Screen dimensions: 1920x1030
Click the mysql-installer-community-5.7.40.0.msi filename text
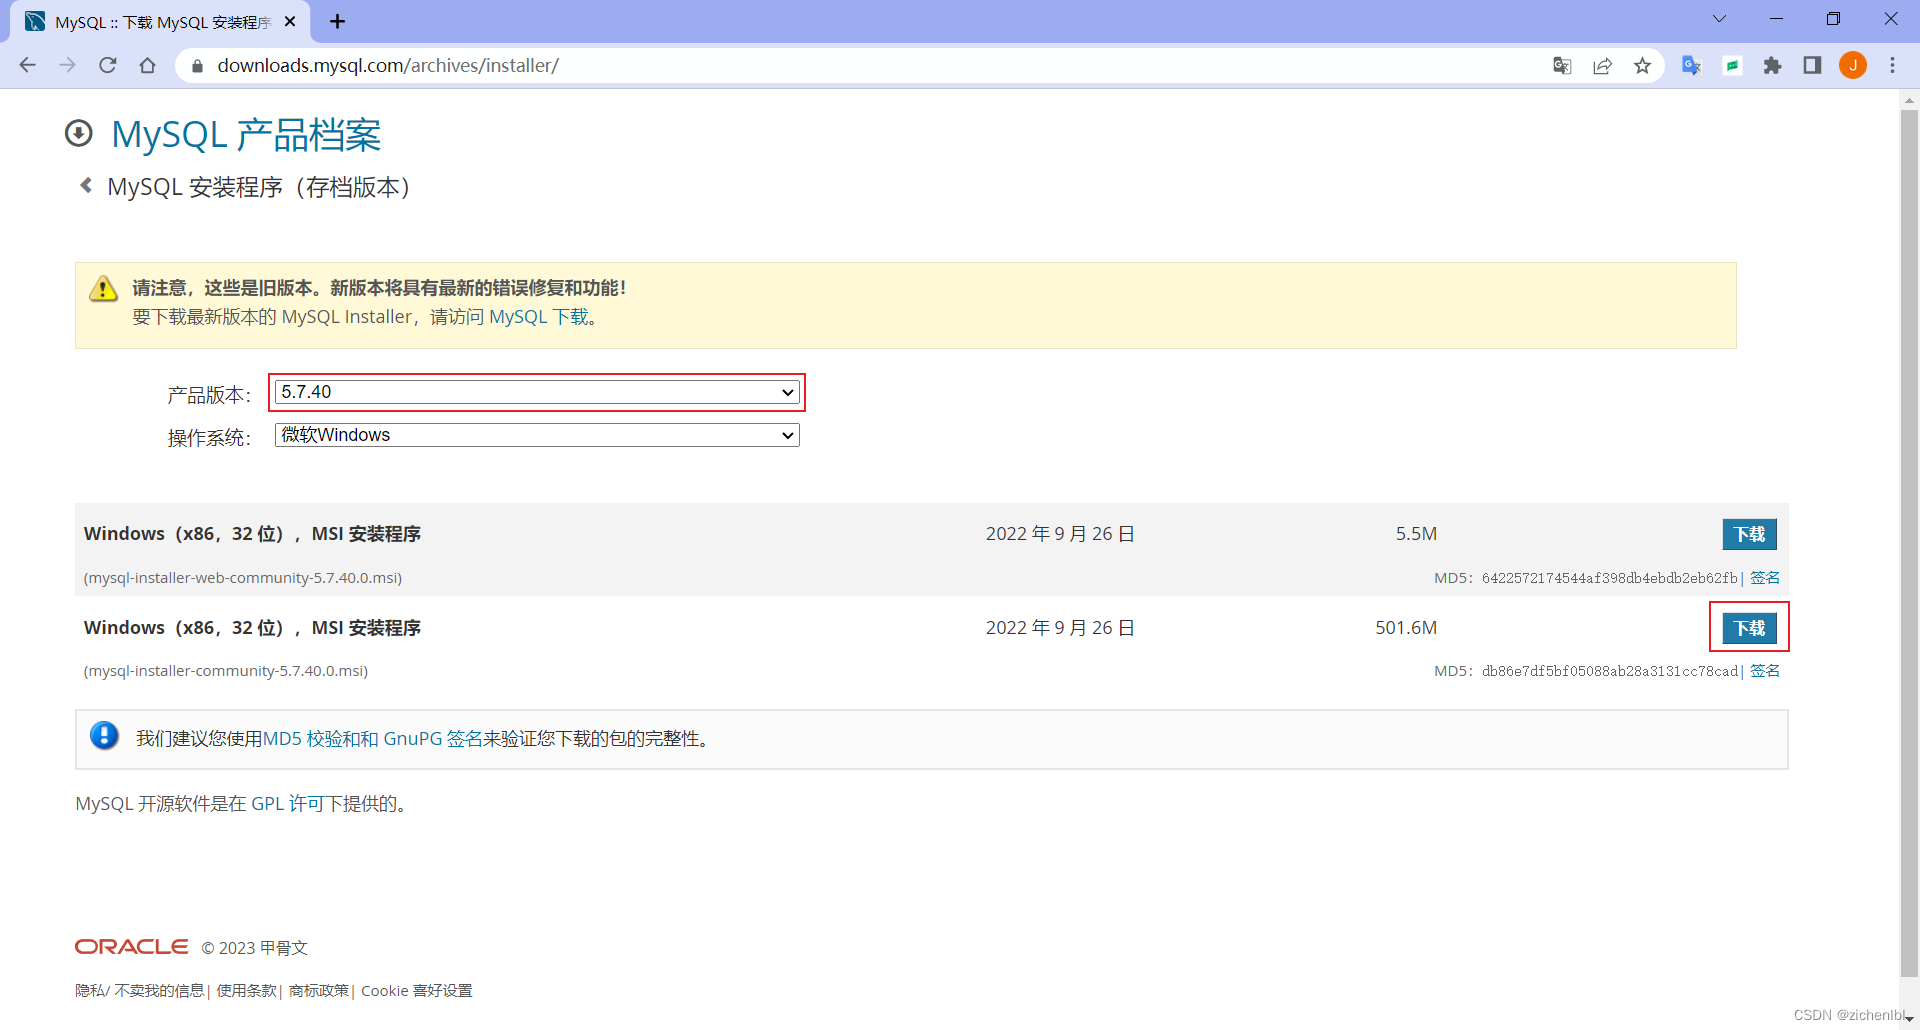(x=226, y=671)
